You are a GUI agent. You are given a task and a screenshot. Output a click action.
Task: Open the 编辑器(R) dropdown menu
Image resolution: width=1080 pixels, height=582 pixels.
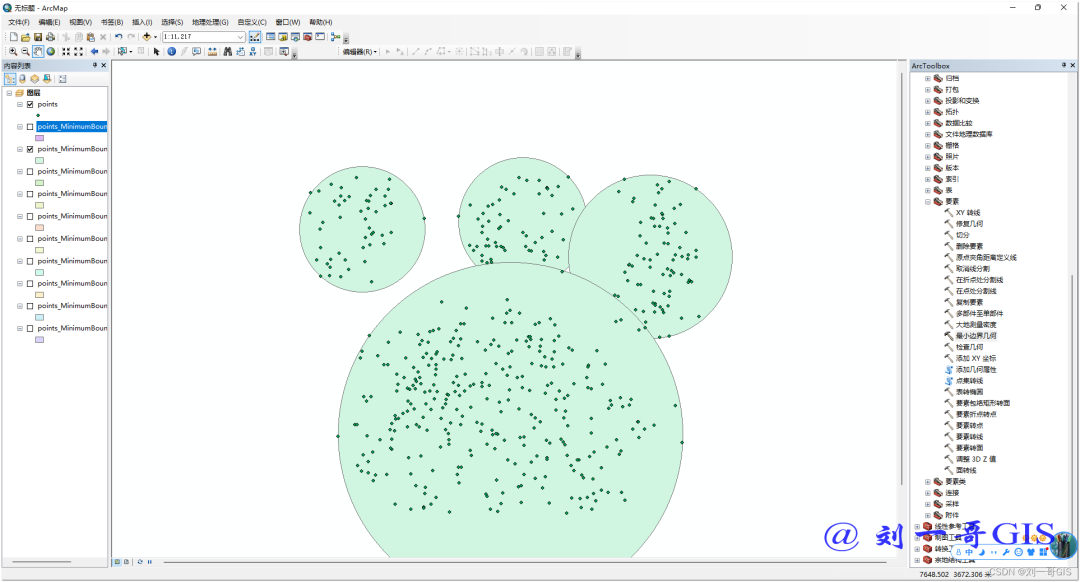(360, 52)
